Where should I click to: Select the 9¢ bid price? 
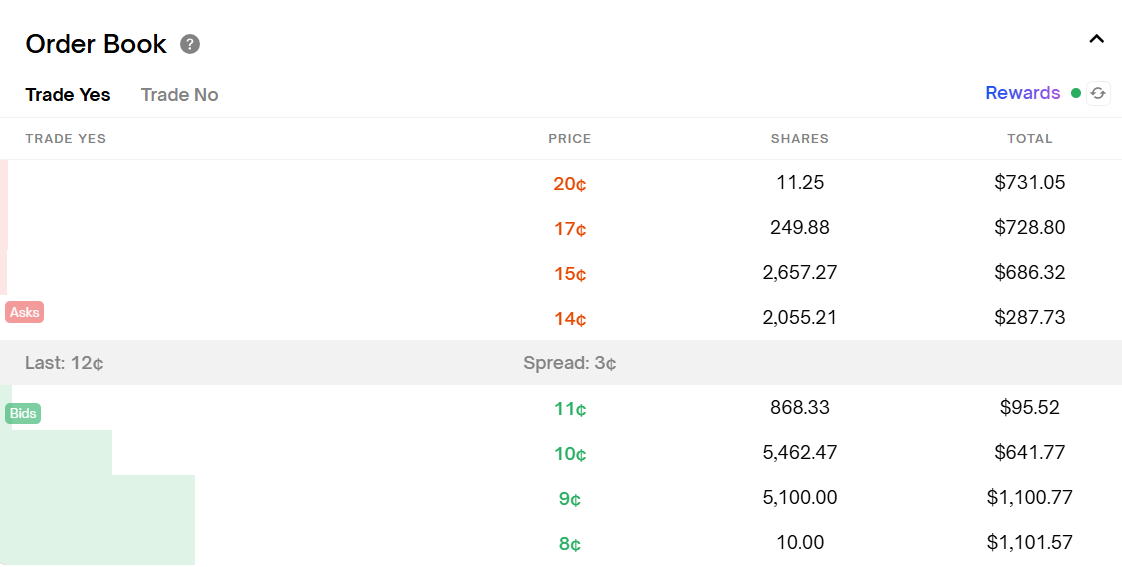click(x=569, y=499)
